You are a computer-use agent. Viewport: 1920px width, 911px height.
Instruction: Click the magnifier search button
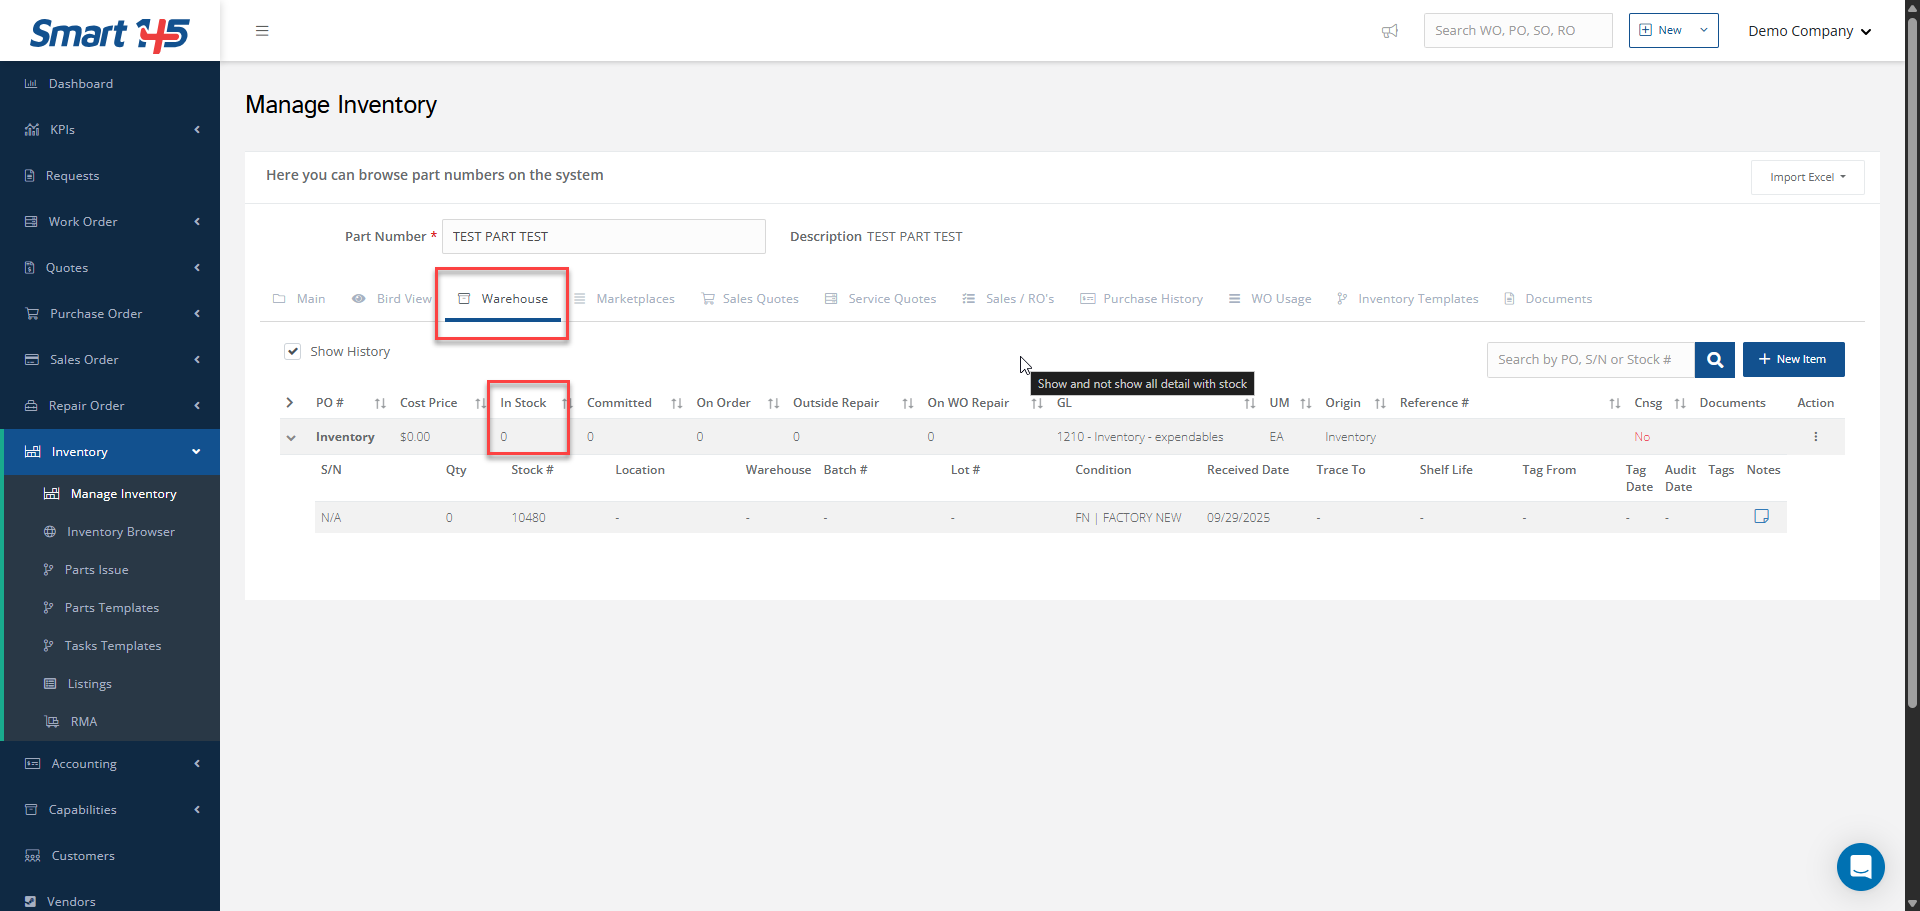pos(1714,360)
